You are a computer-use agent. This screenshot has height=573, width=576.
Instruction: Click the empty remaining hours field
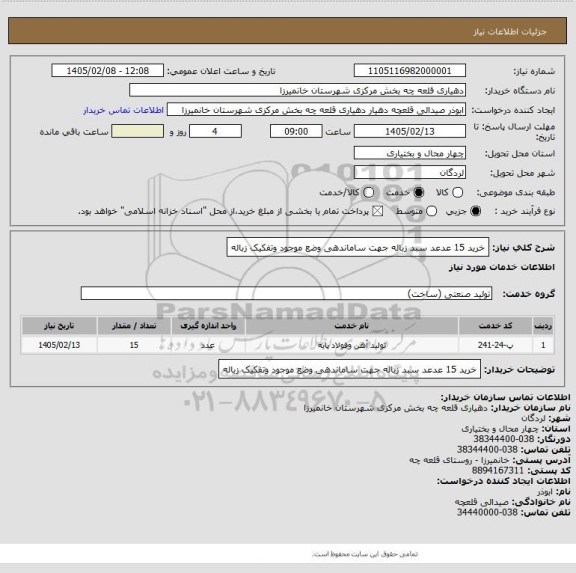[x=138, y=131]
